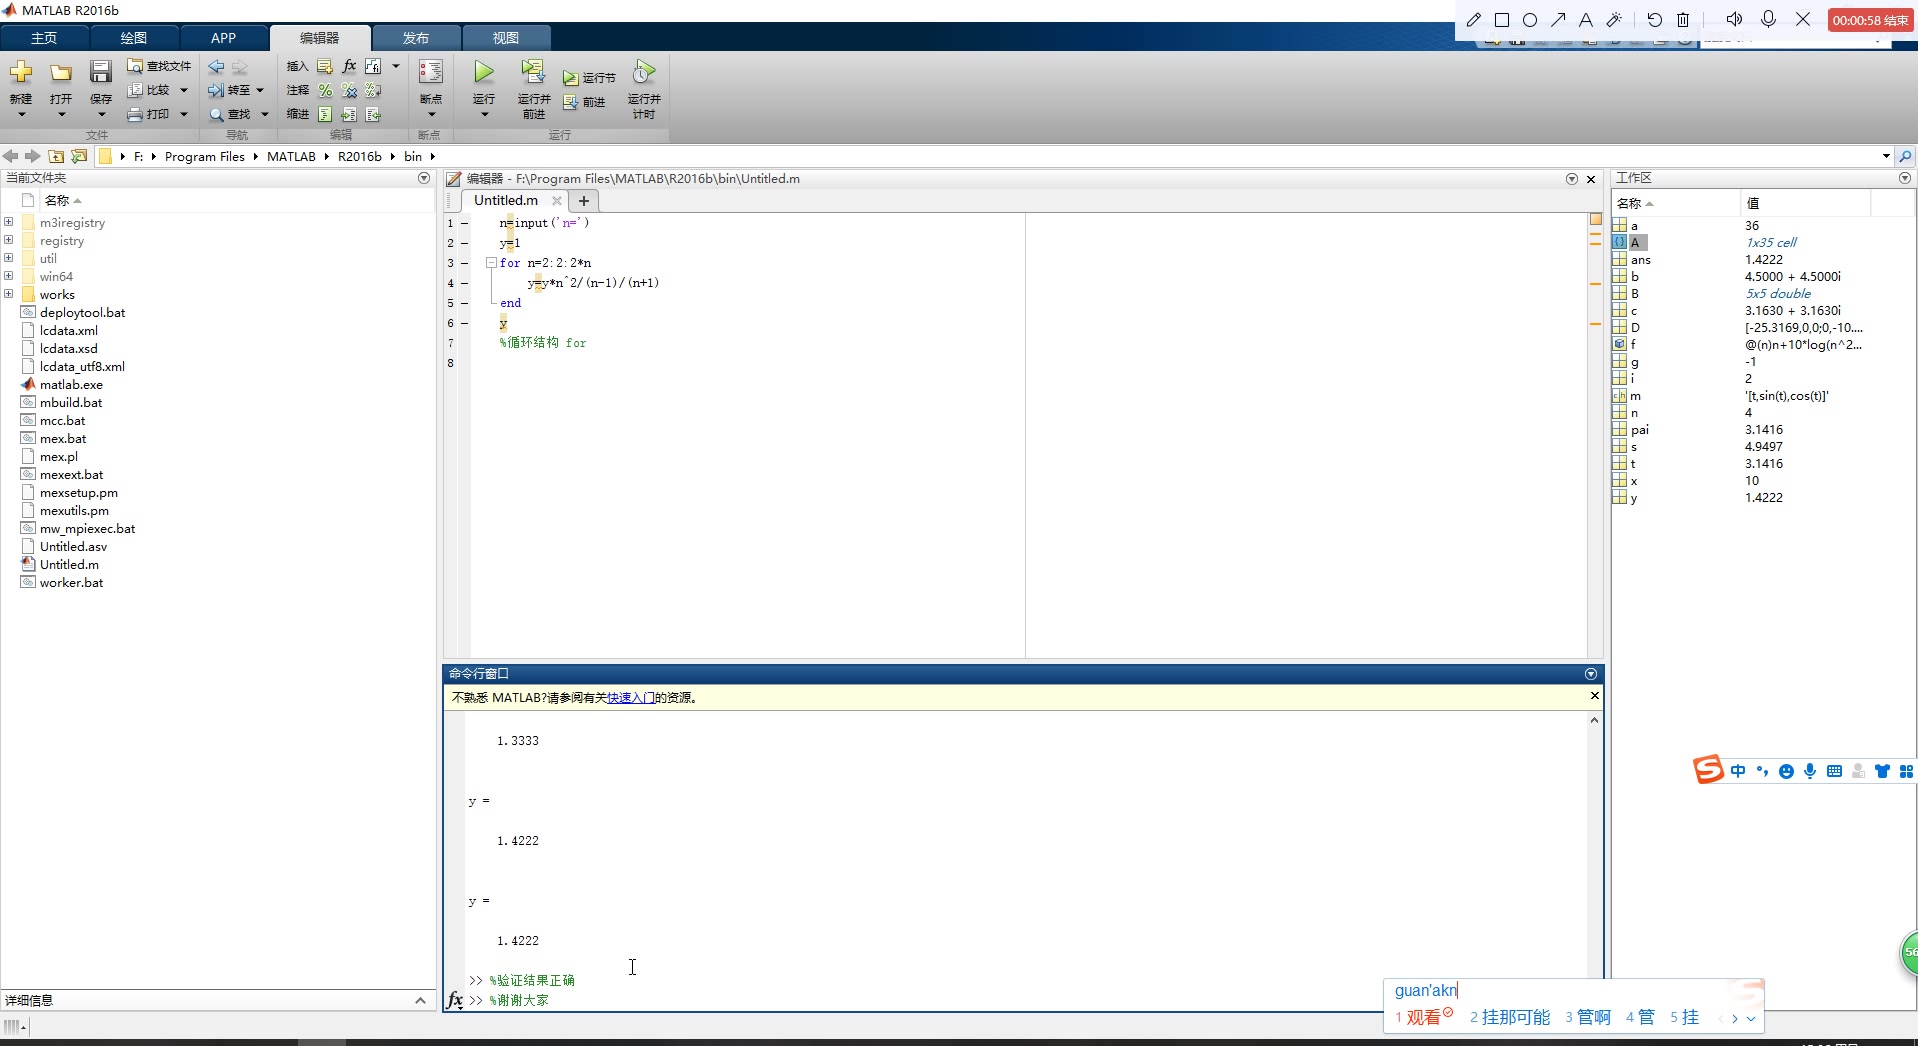Open a file with the 打开 folder icon
1918x1046 pixels.
tap(61, 72)
